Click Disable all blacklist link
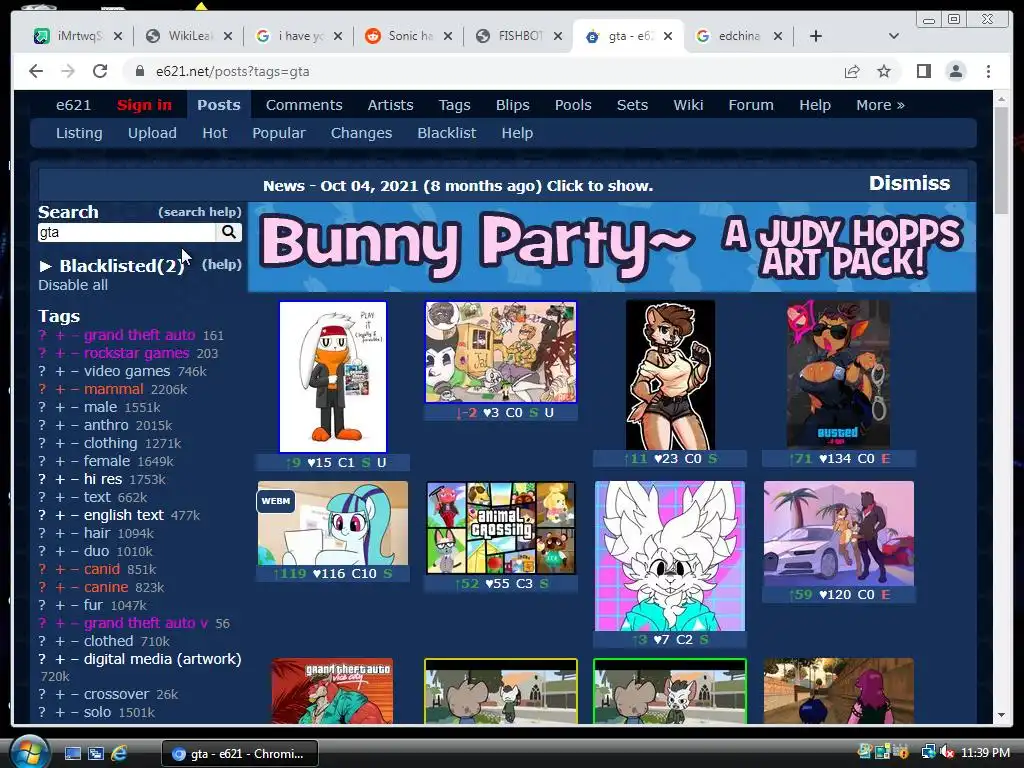 72,285
